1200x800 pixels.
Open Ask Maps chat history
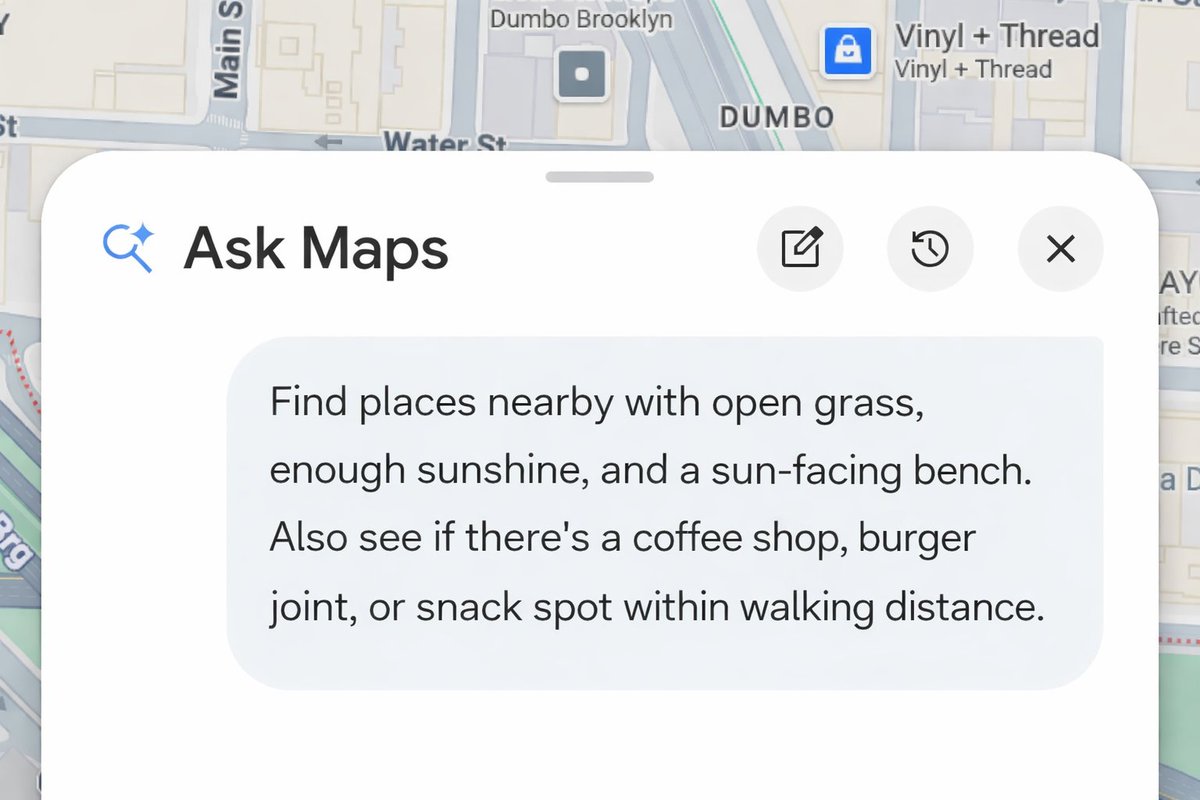point(930,248)
